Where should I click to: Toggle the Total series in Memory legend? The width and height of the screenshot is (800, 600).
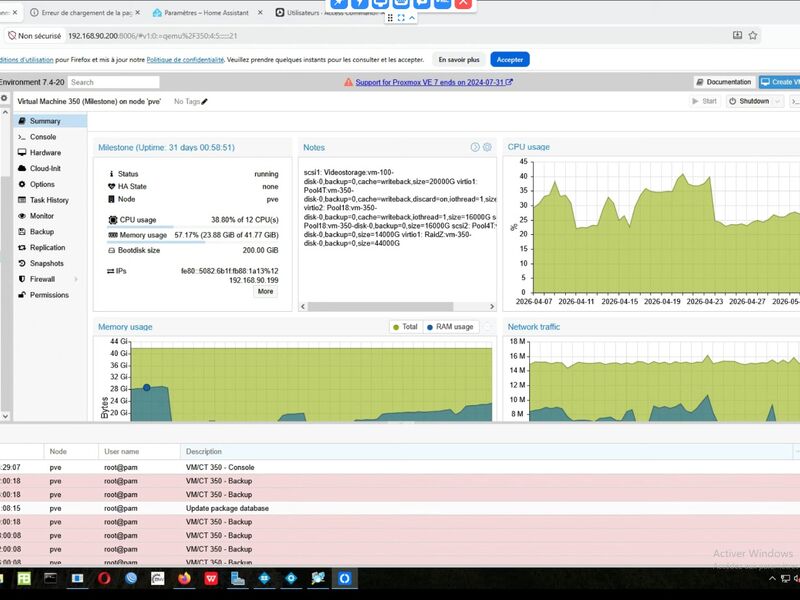click(x=406, y=327)
